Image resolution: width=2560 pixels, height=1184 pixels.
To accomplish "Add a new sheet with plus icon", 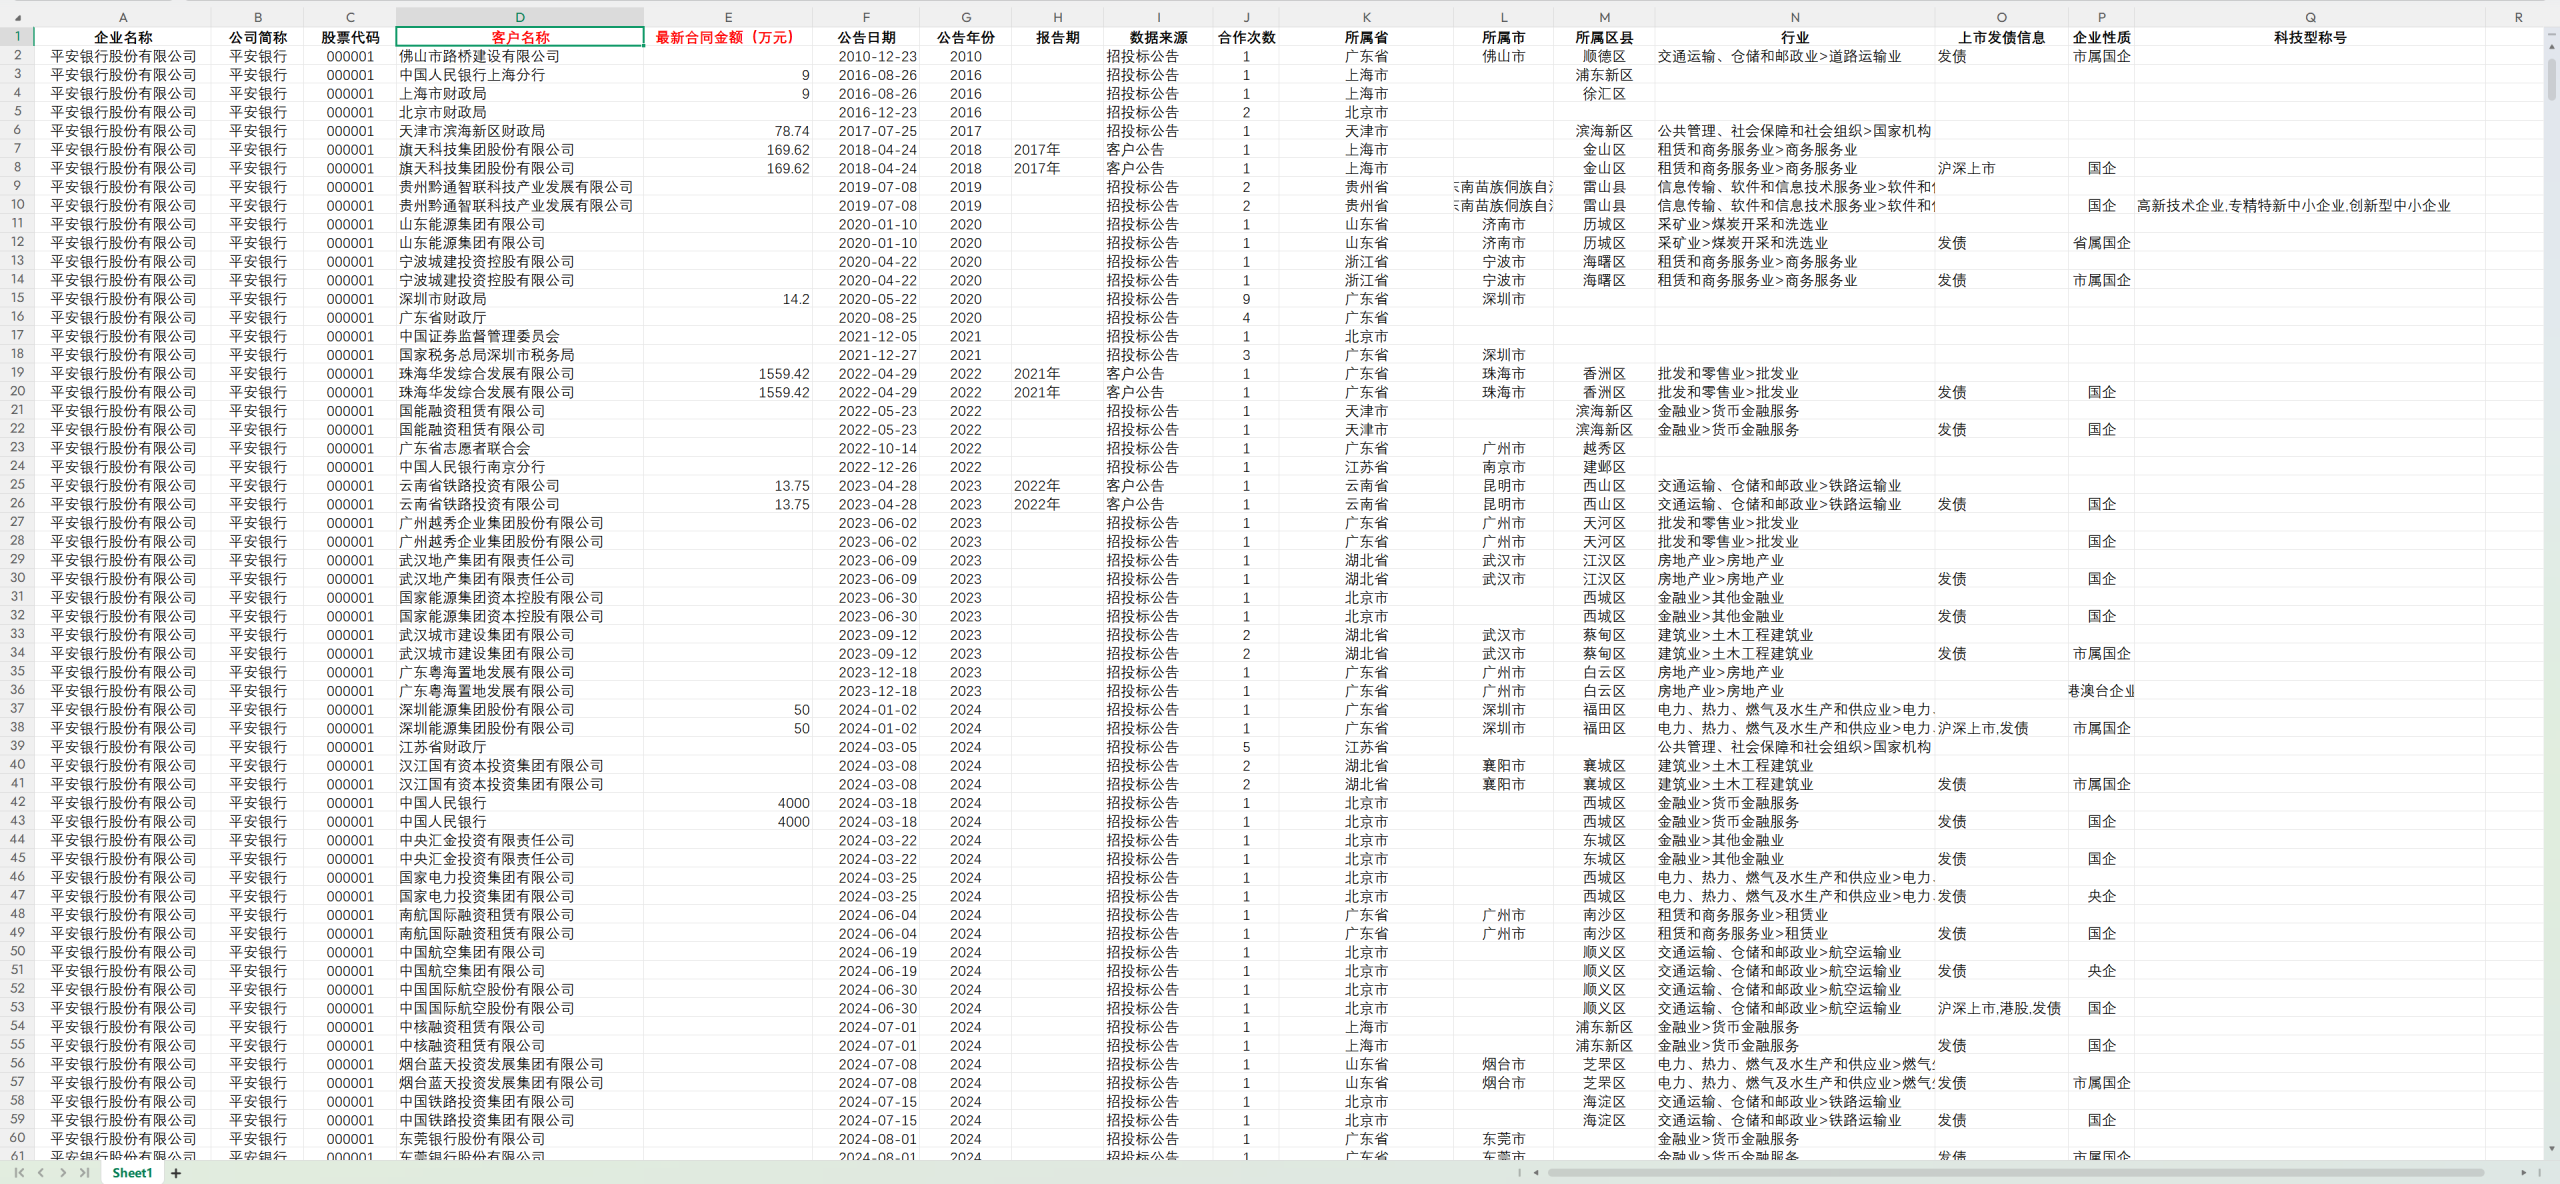I will click(176, 1173).
